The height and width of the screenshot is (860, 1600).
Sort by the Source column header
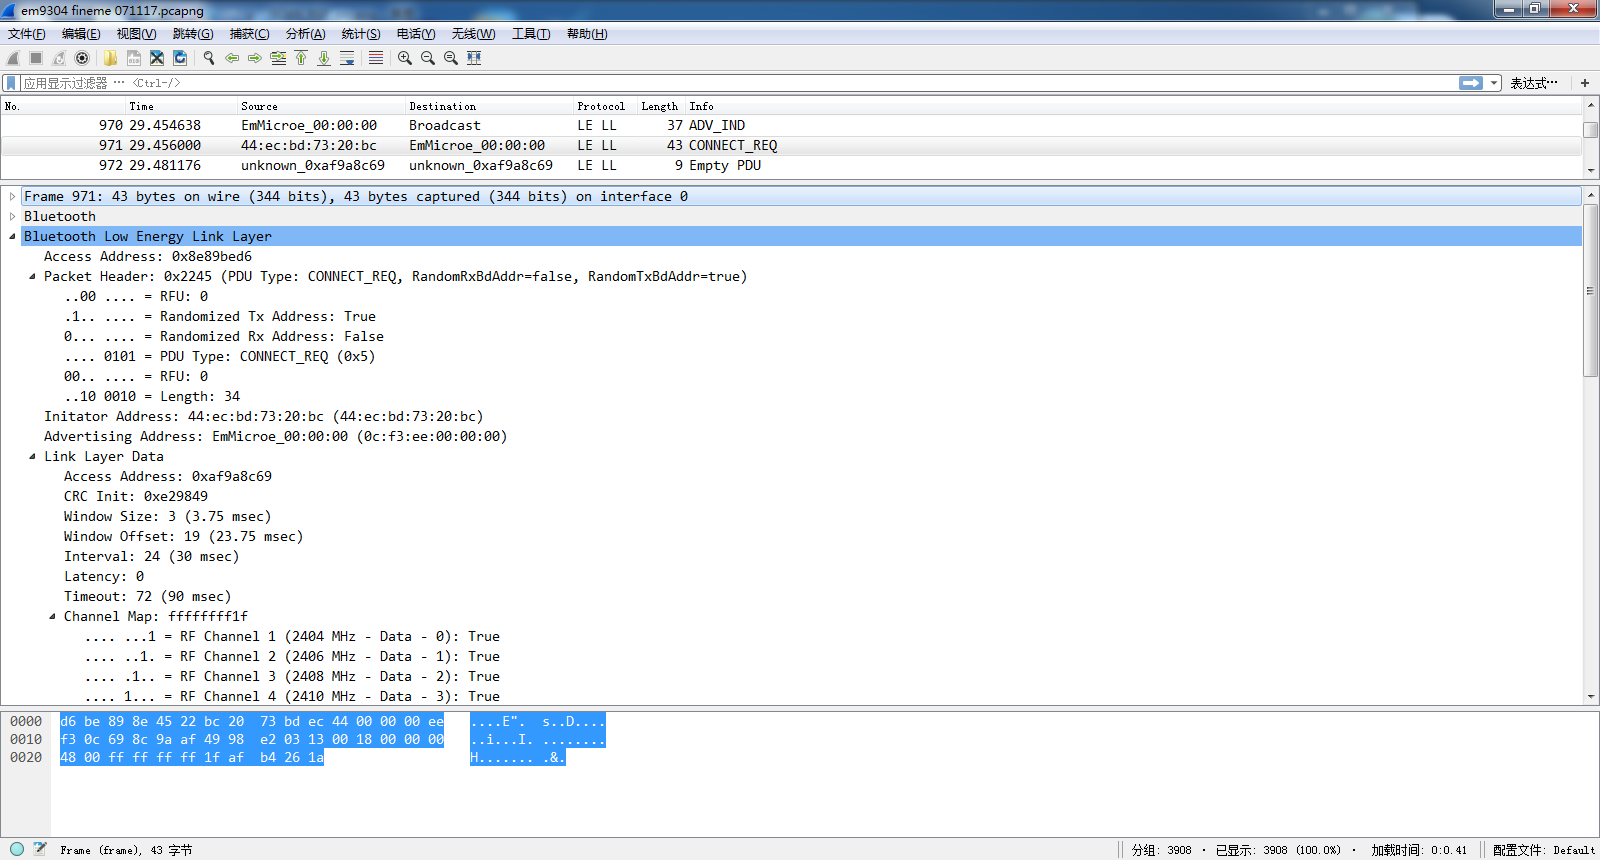pos(320,106)
